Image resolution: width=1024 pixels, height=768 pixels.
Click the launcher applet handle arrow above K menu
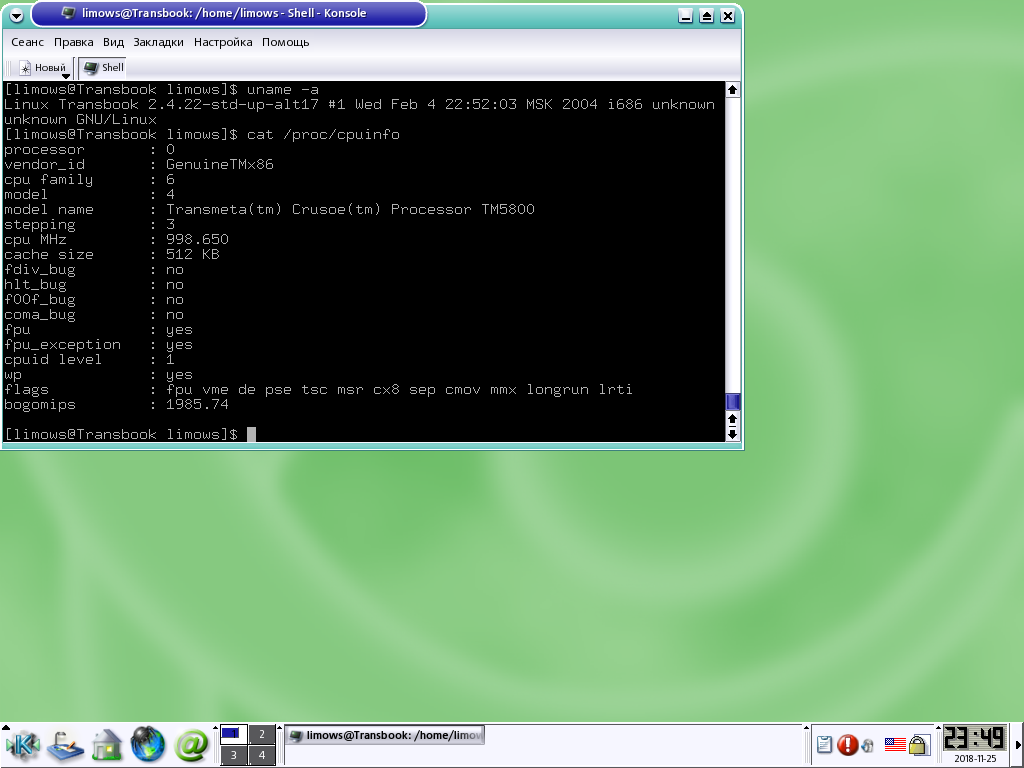tap(5, 727)
